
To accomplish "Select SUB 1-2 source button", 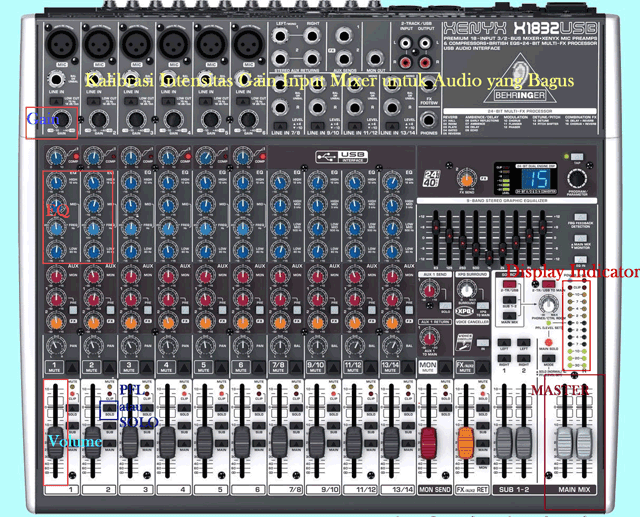I will point(509,300).
